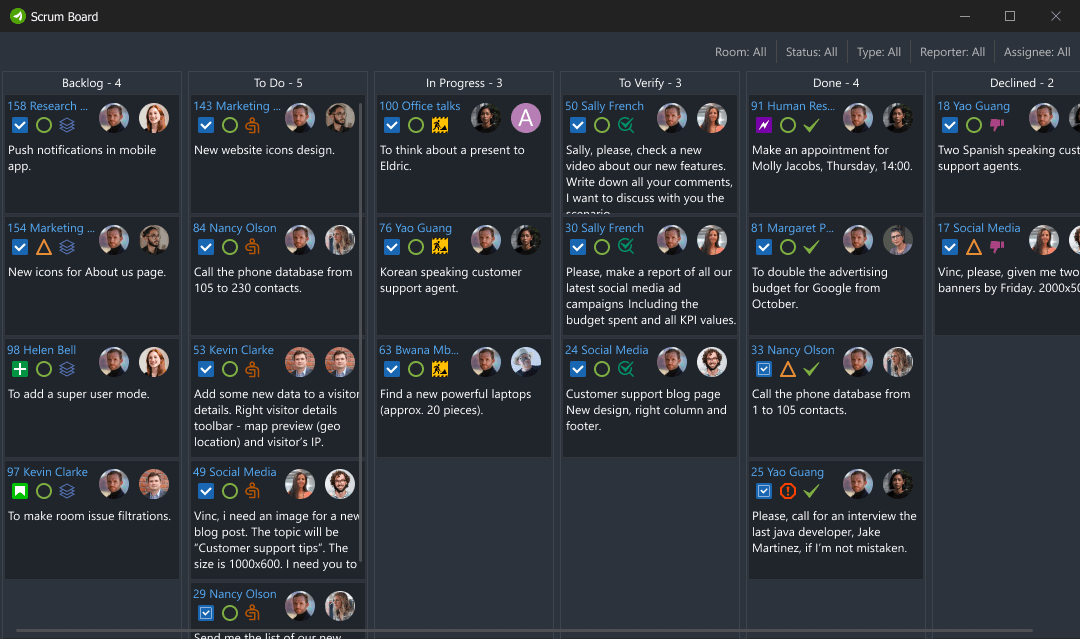
Task: Open the Status: All filter
Action: (811, 51)
